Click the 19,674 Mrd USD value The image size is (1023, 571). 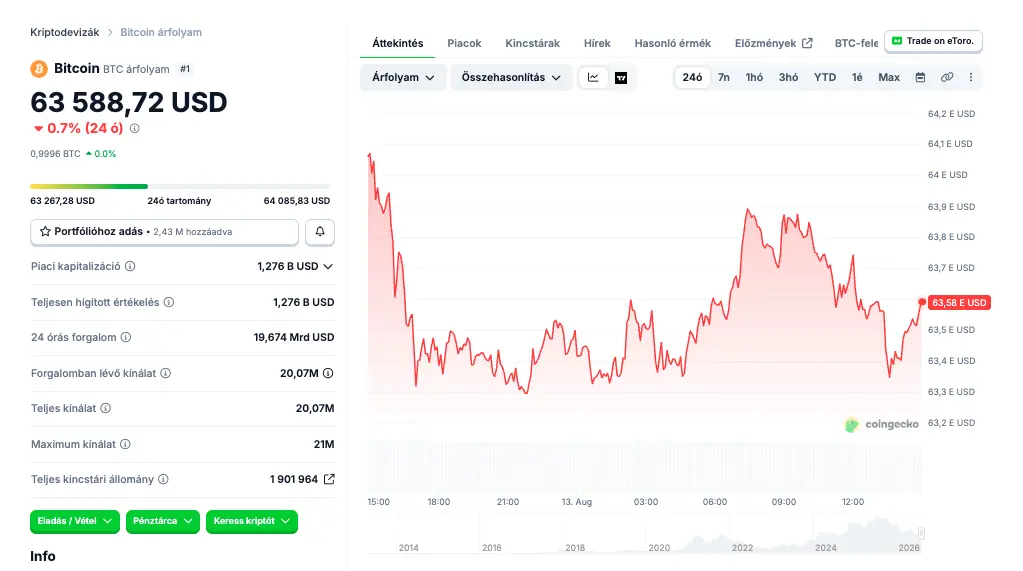pos(294,337)
